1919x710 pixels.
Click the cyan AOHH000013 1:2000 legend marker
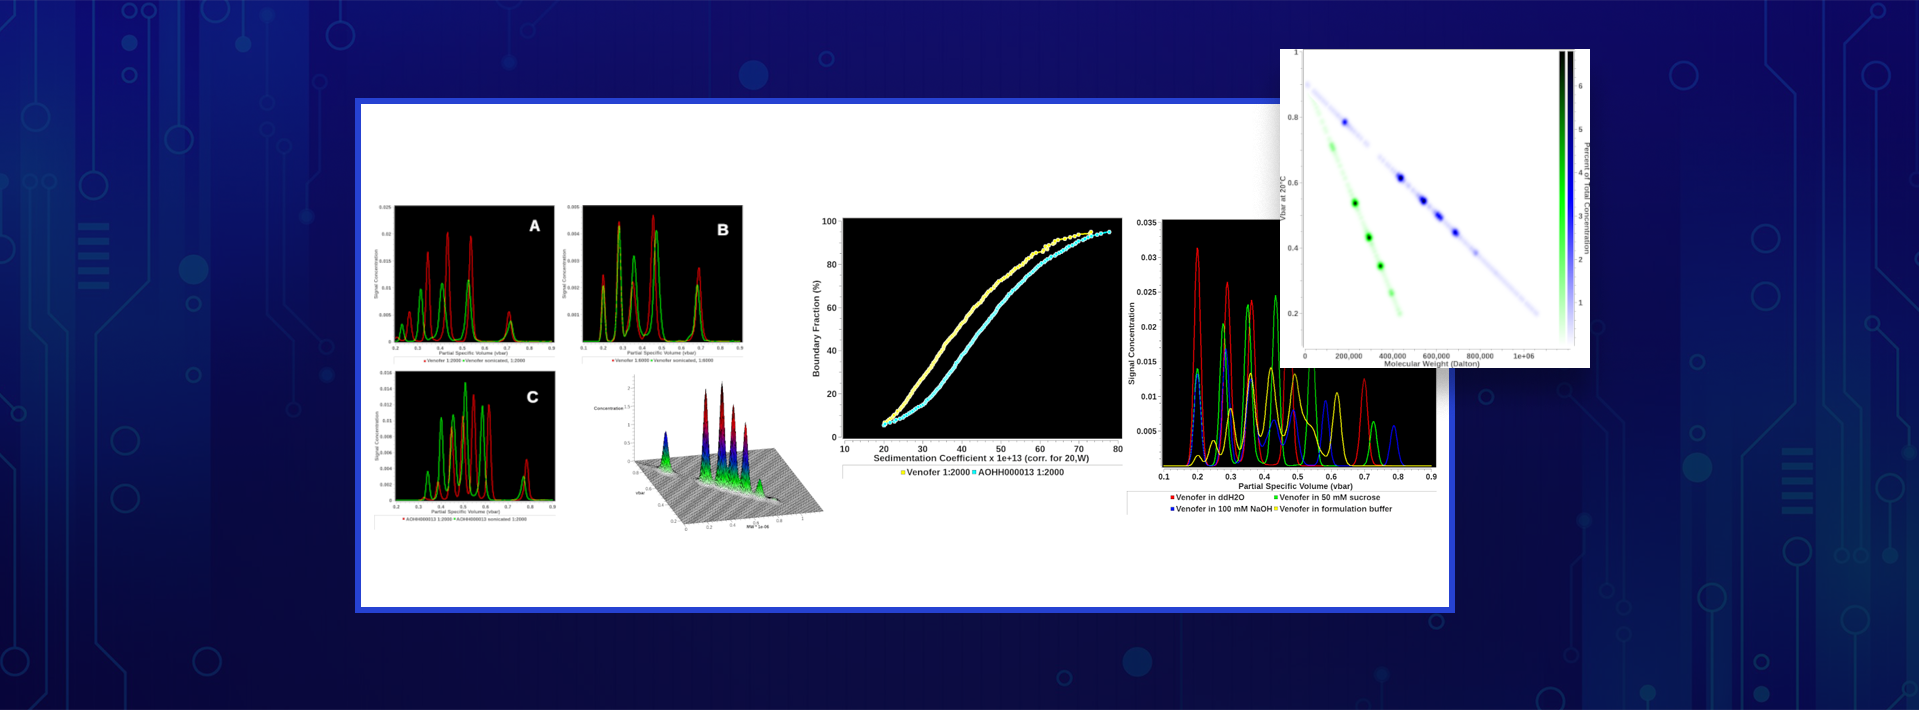[x=974, y=473]
